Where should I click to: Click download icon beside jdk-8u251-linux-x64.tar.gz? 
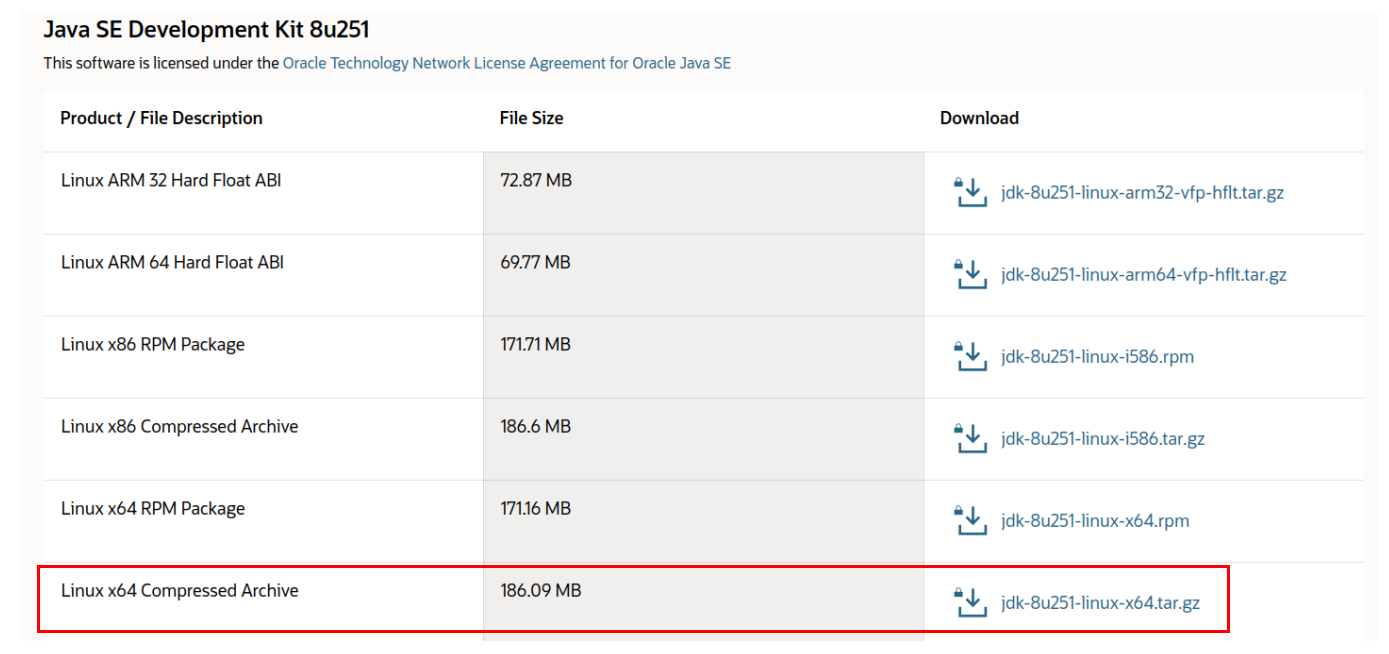click(970, 602)
